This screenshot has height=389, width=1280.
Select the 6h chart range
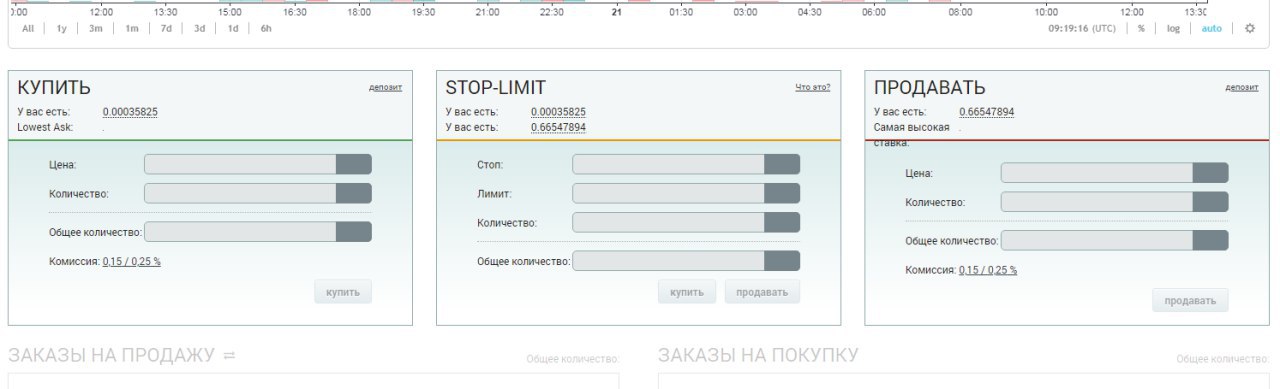point(266,28)
